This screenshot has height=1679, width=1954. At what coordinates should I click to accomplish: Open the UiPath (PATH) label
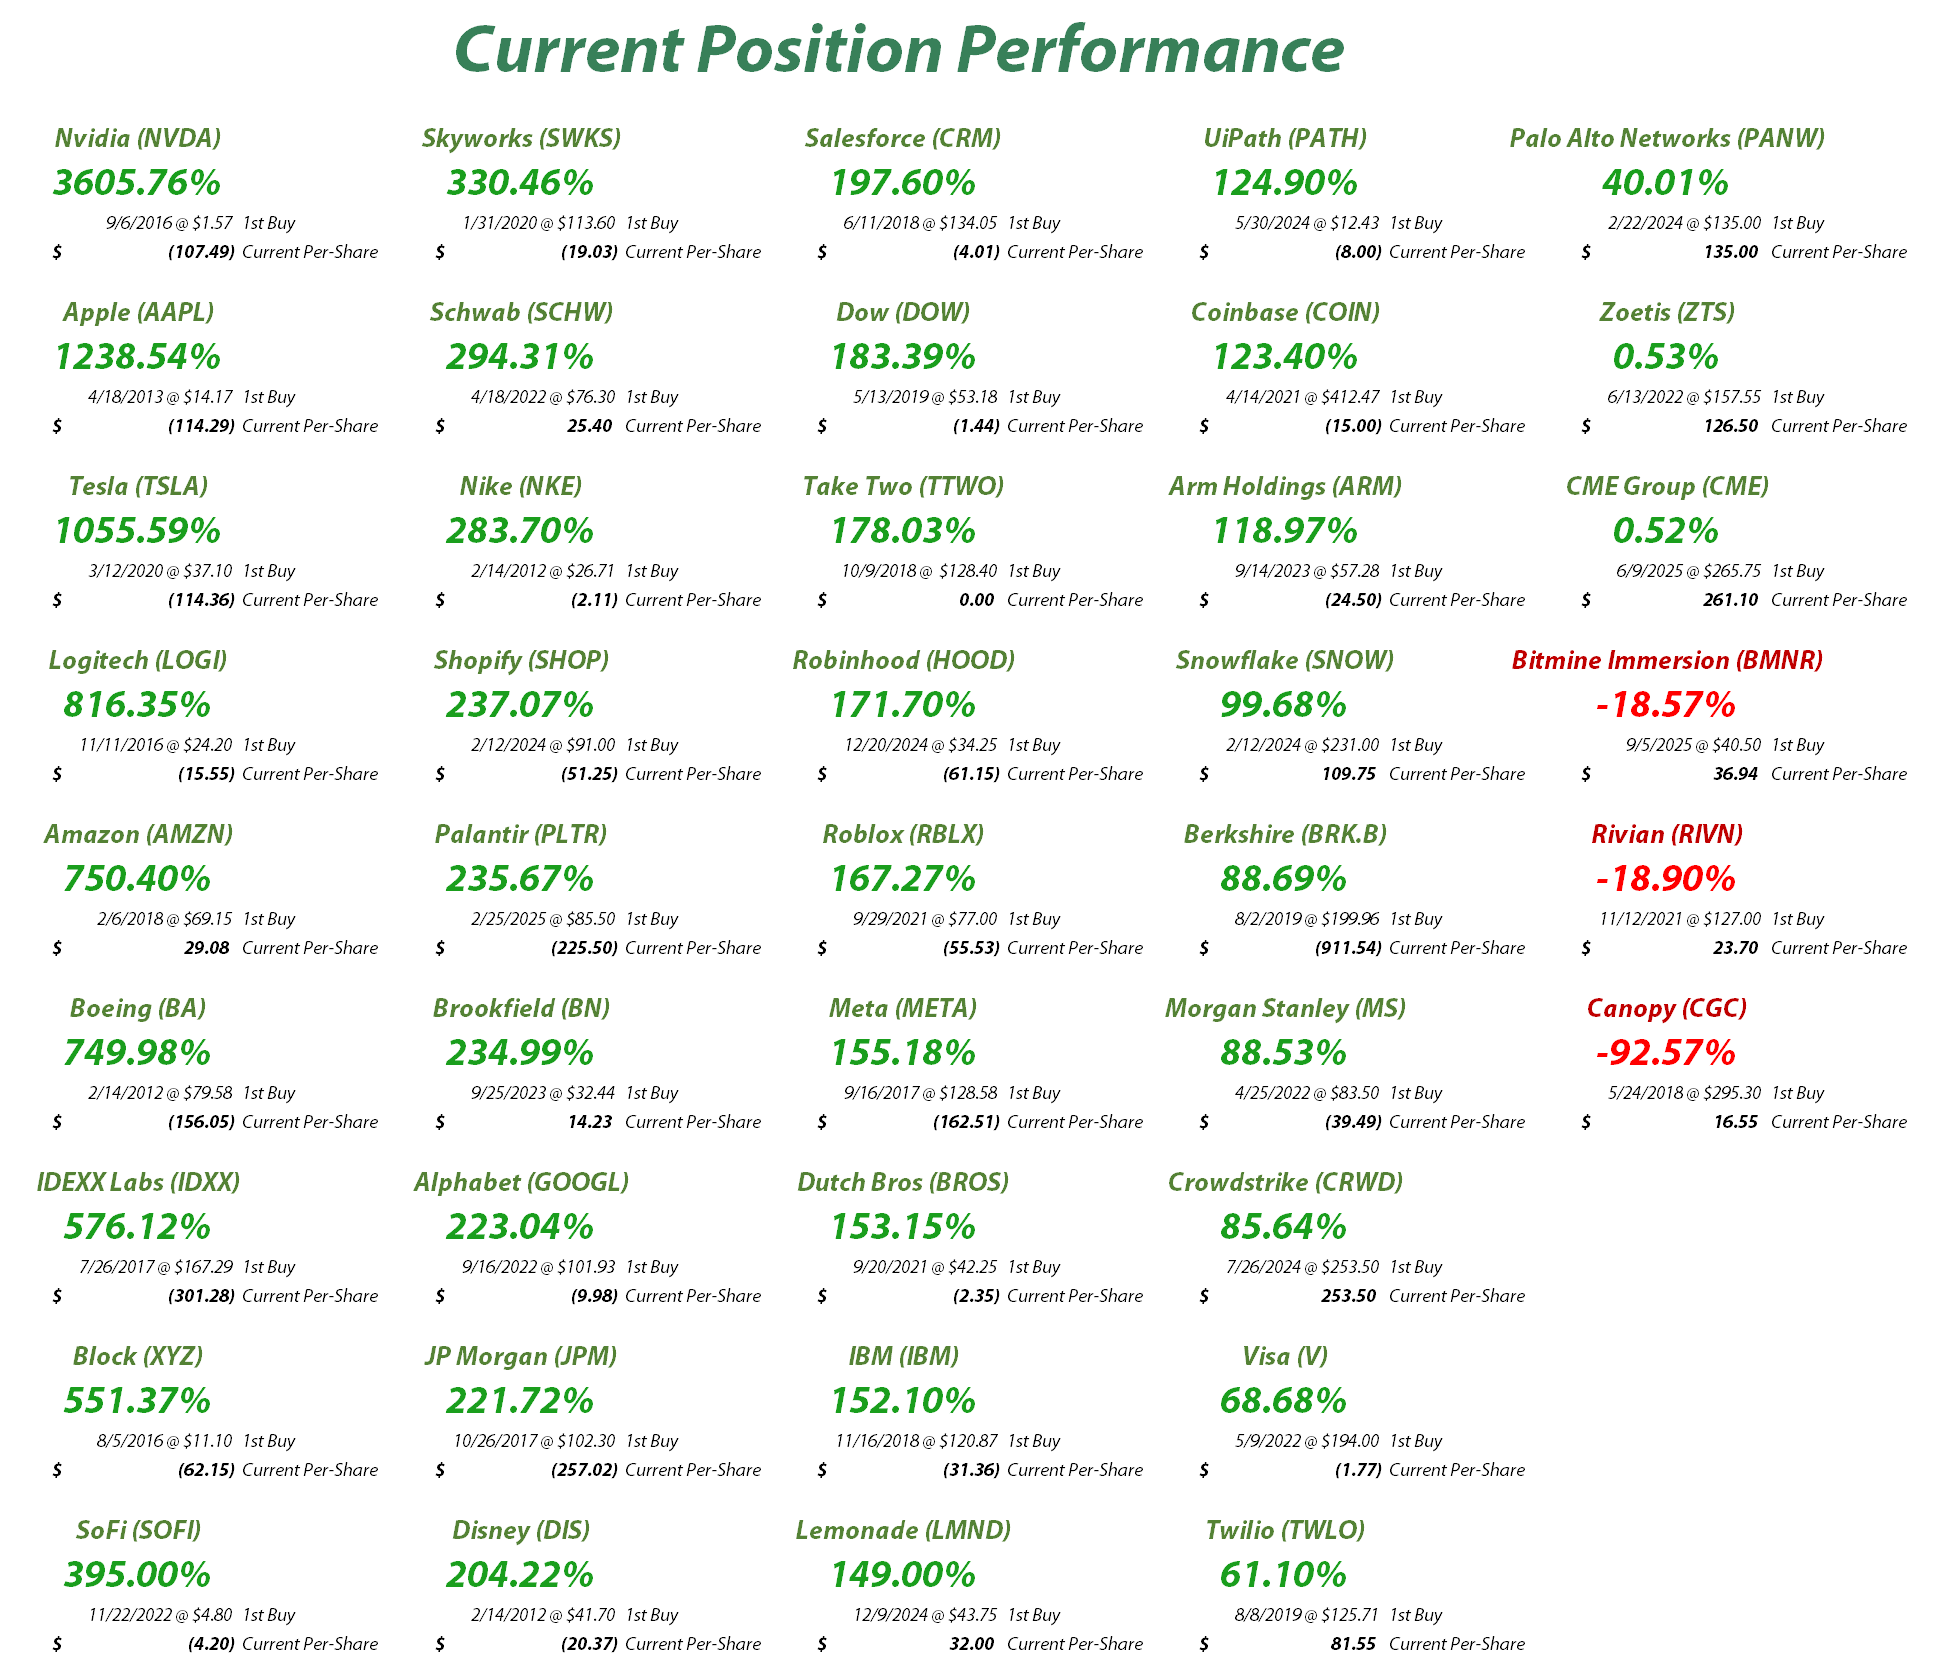(x=1285, y=138)
